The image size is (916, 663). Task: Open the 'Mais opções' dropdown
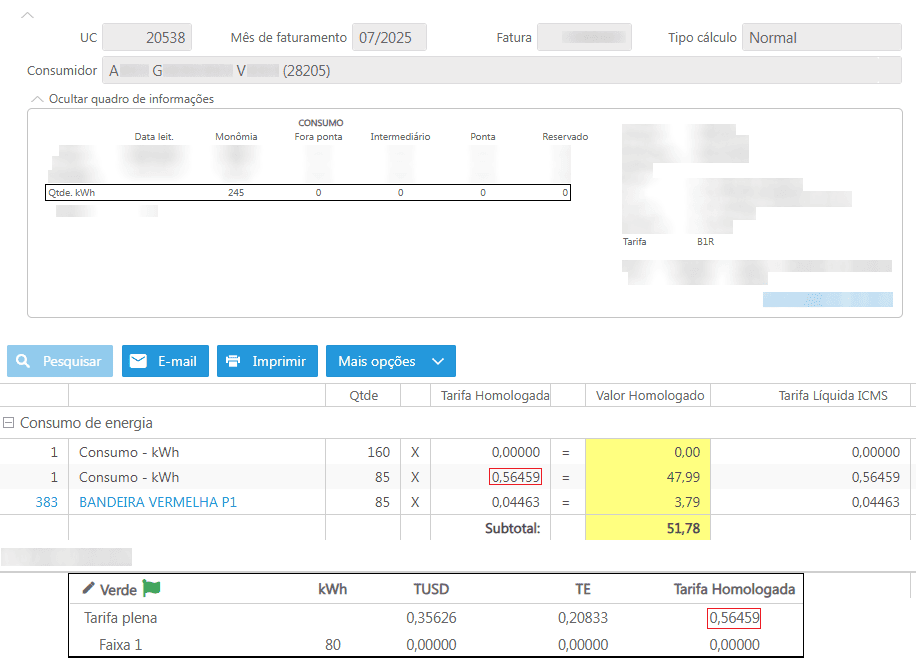[x=391, y=361]
